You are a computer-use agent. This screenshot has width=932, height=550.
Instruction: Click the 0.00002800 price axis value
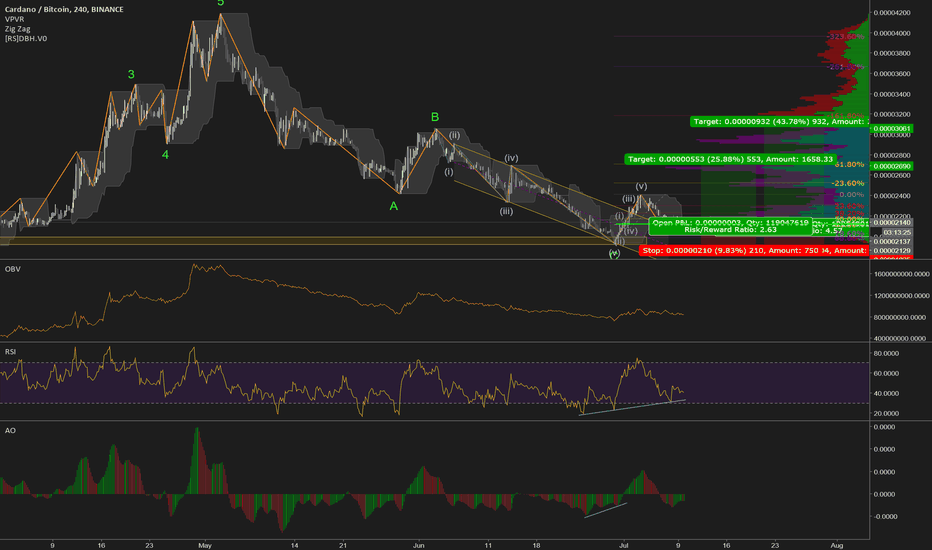click(x=892, y=155)
